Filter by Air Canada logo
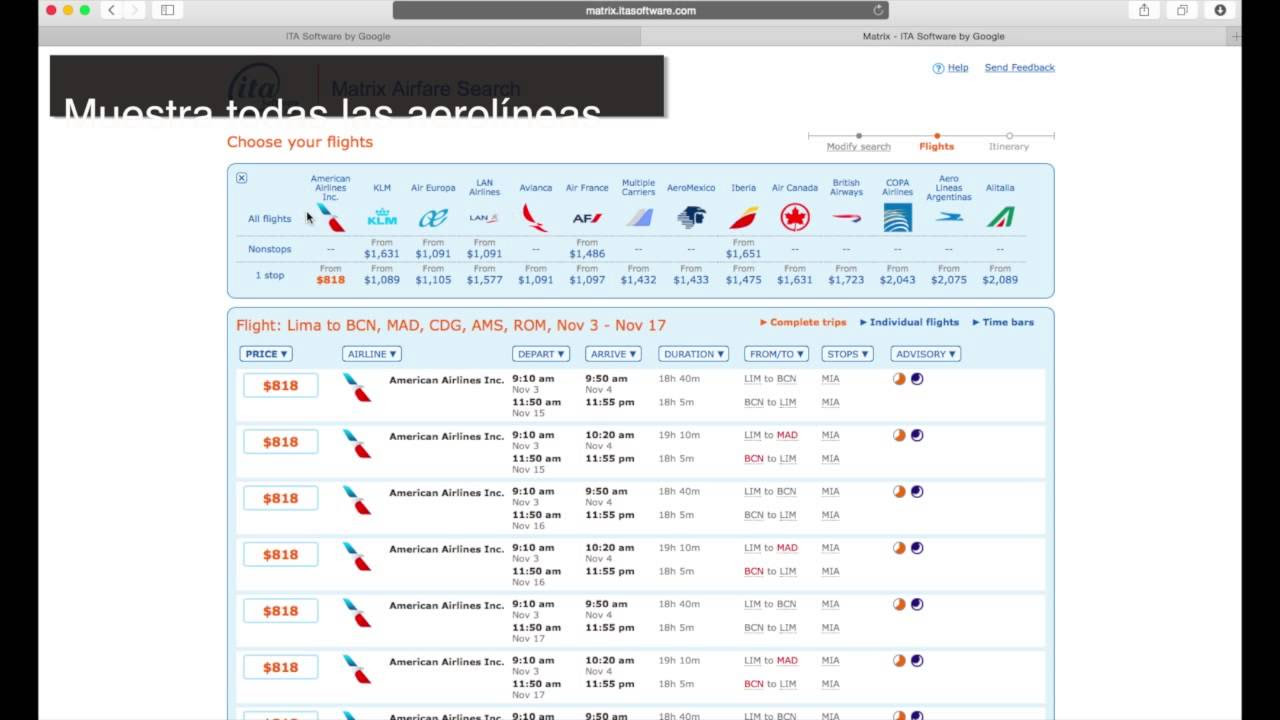Screen dimensions: 1280x720 795,217
